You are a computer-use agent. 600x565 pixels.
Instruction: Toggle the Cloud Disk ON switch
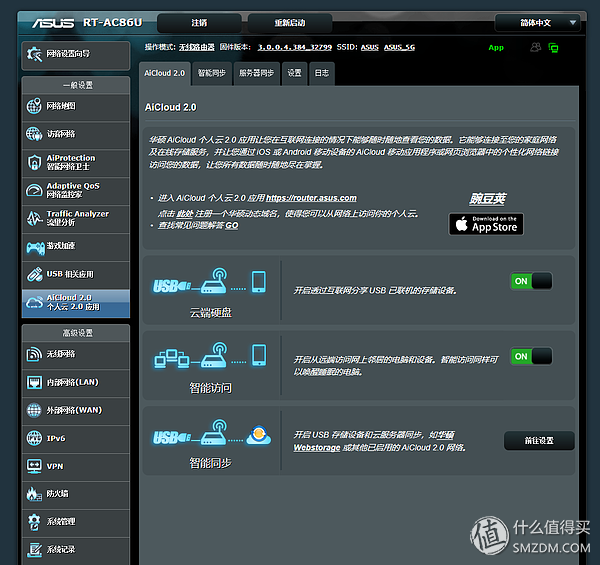[x=532, y=281]
